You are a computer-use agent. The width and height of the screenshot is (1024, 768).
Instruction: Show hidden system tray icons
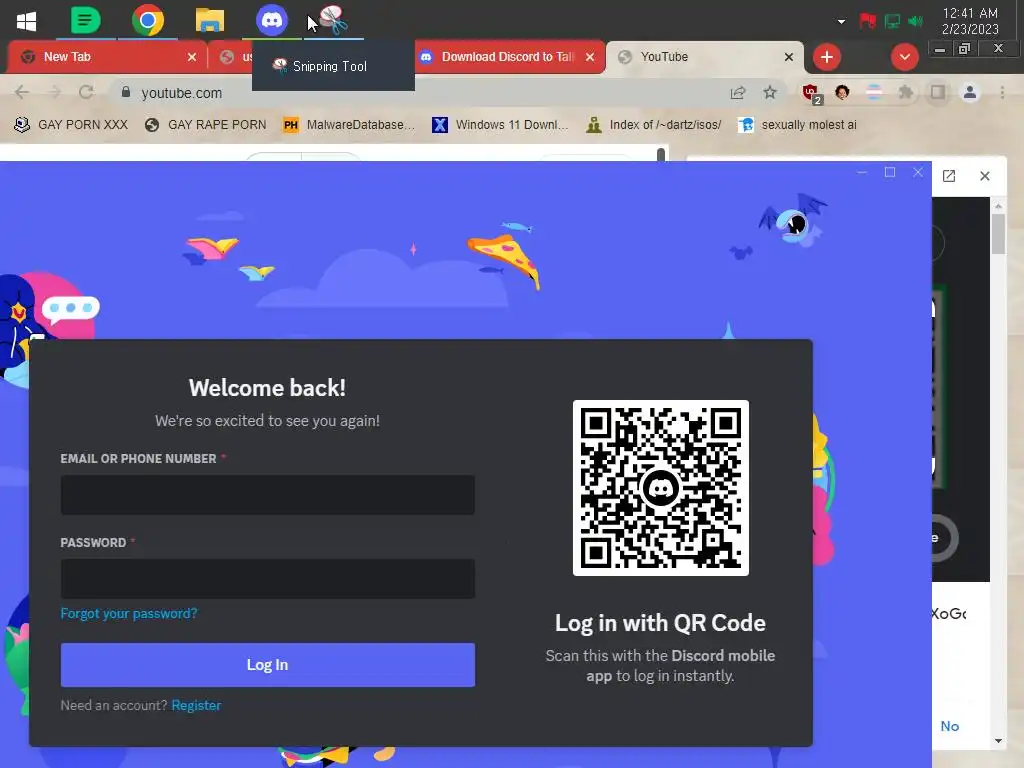tap(841, 22)
